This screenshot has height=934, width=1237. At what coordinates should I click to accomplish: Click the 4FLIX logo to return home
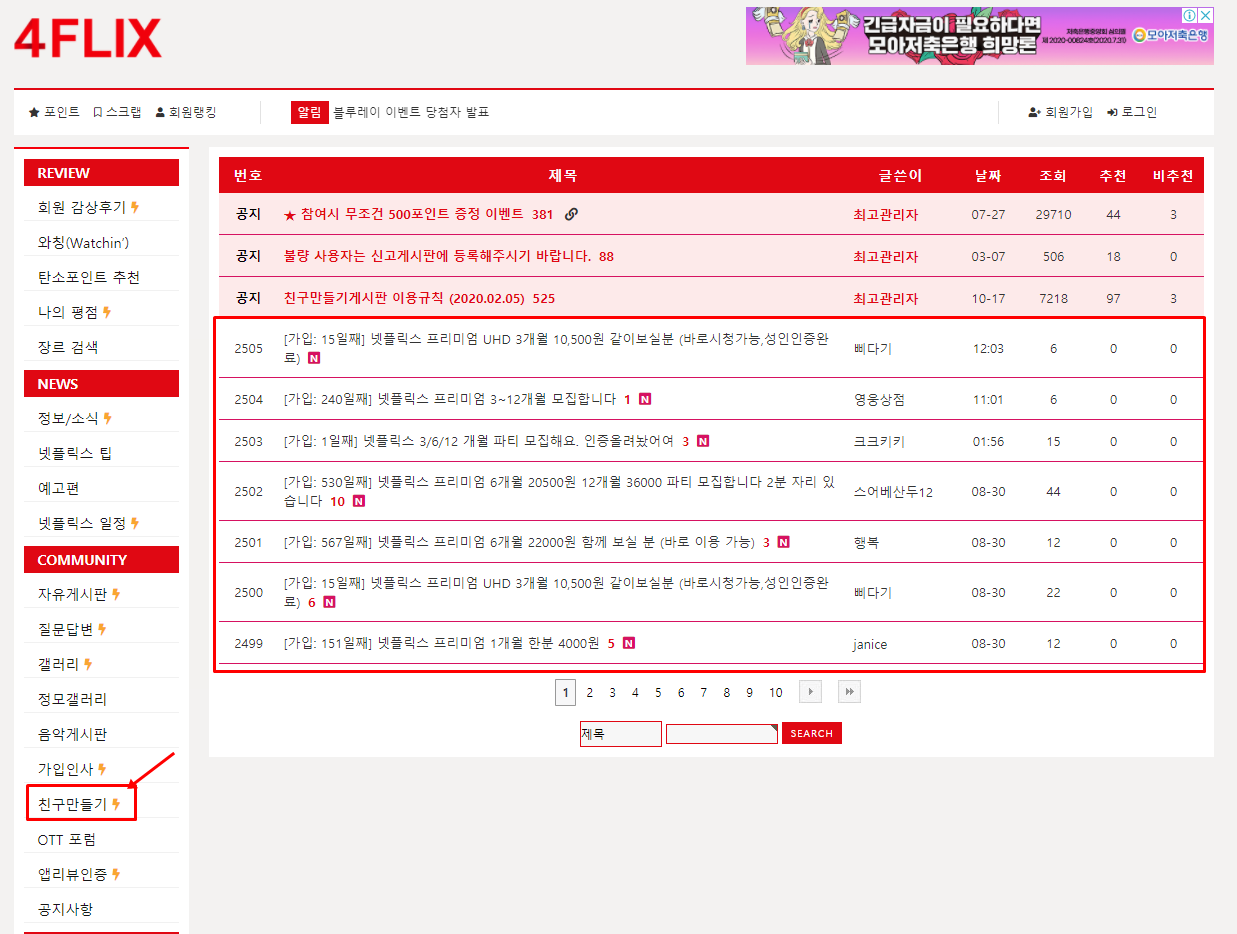[x=88, y=40]
